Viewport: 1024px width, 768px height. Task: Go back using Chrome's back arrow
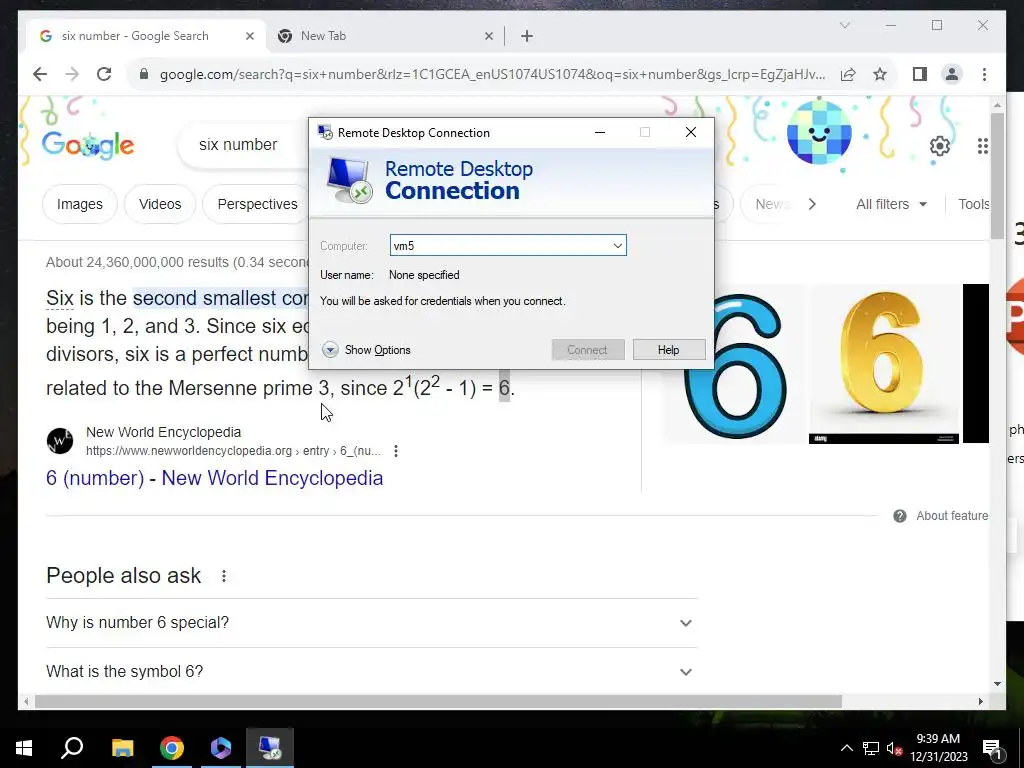[x=40, y=74]
